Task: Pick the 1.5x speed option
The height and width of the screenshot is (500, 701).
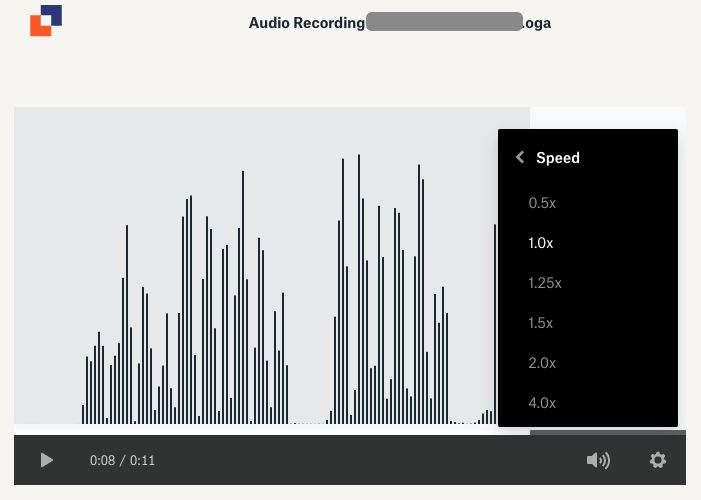Action: click(541, 323)
